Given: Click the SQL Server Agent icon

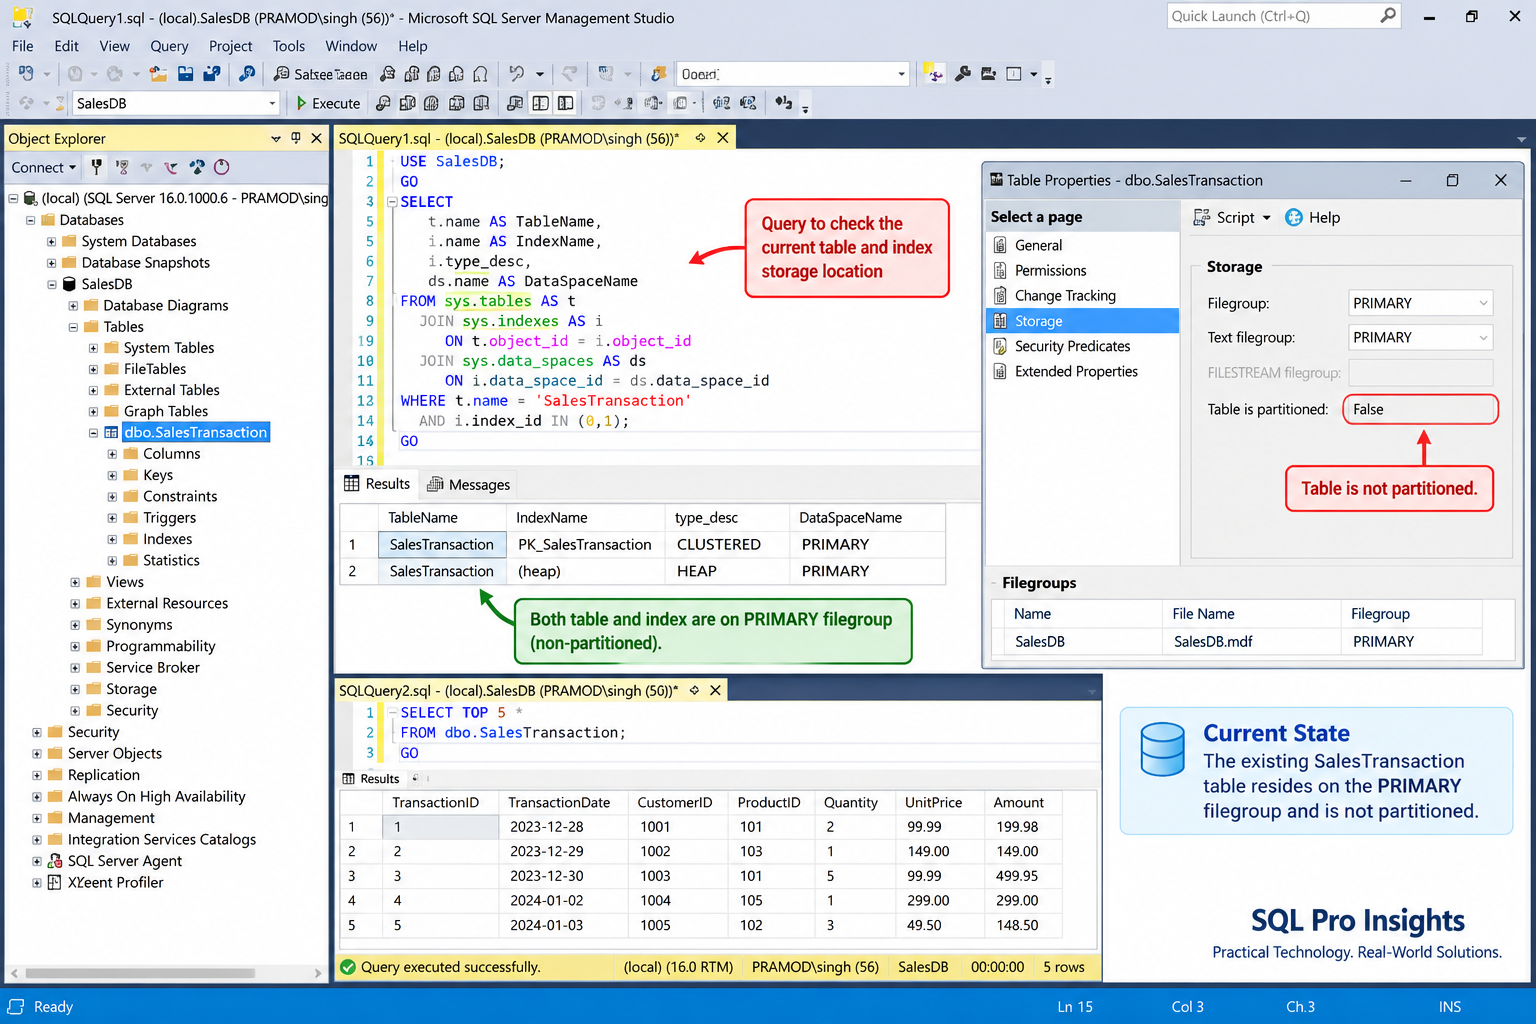Looking at the screenshot, I should point(56,861).
